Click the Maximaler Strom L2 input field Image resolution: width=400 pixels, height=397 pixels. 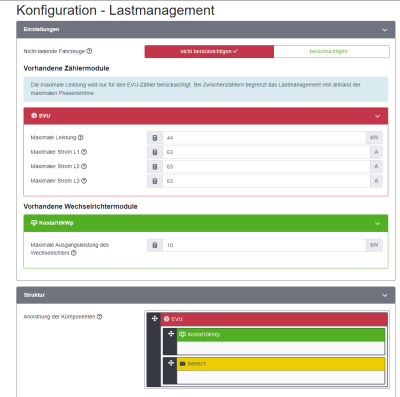(266, 166)
